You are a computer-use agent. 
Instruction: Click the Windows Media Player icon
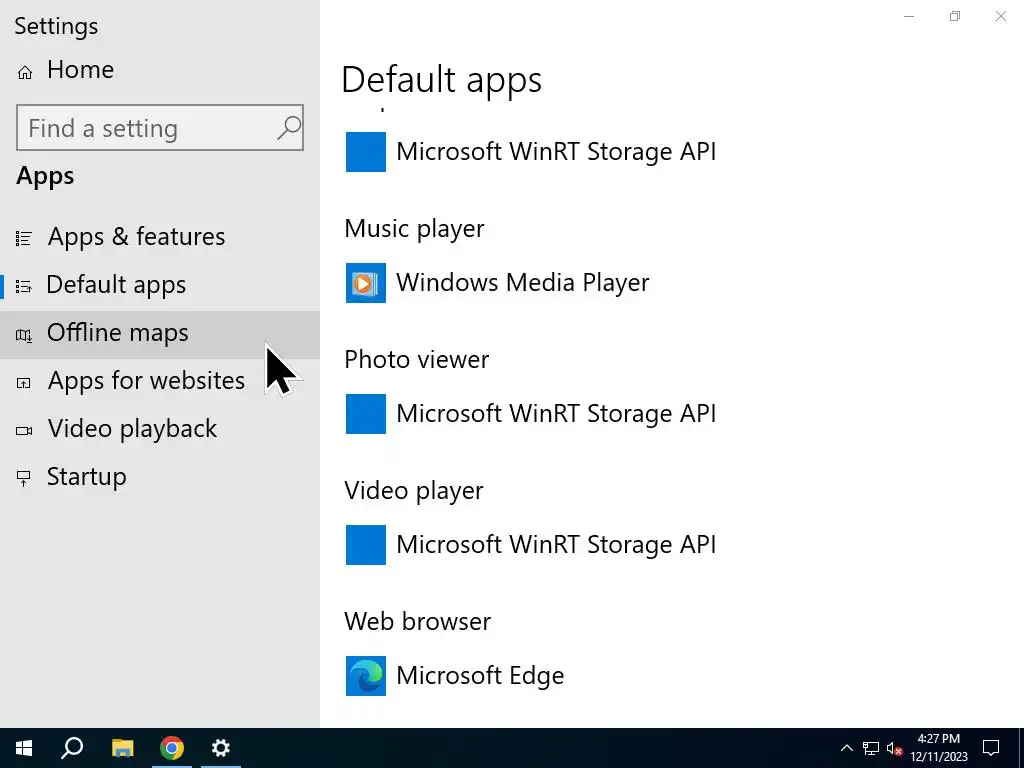(x=366, y=283)
